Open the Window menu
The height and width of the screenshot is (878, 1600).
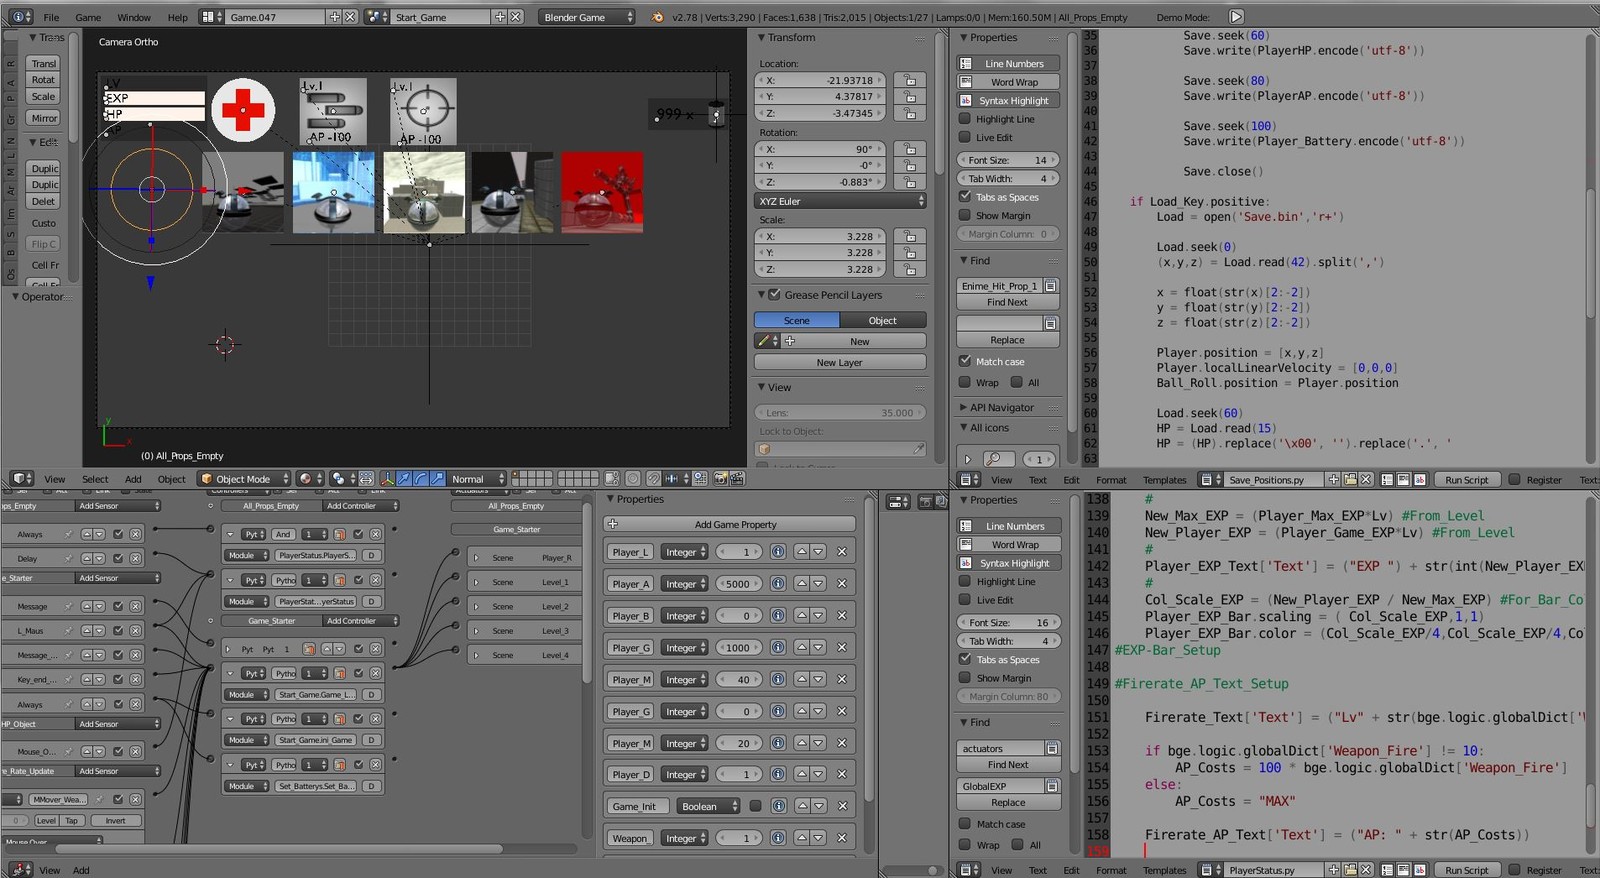click(x=134, y=17)
